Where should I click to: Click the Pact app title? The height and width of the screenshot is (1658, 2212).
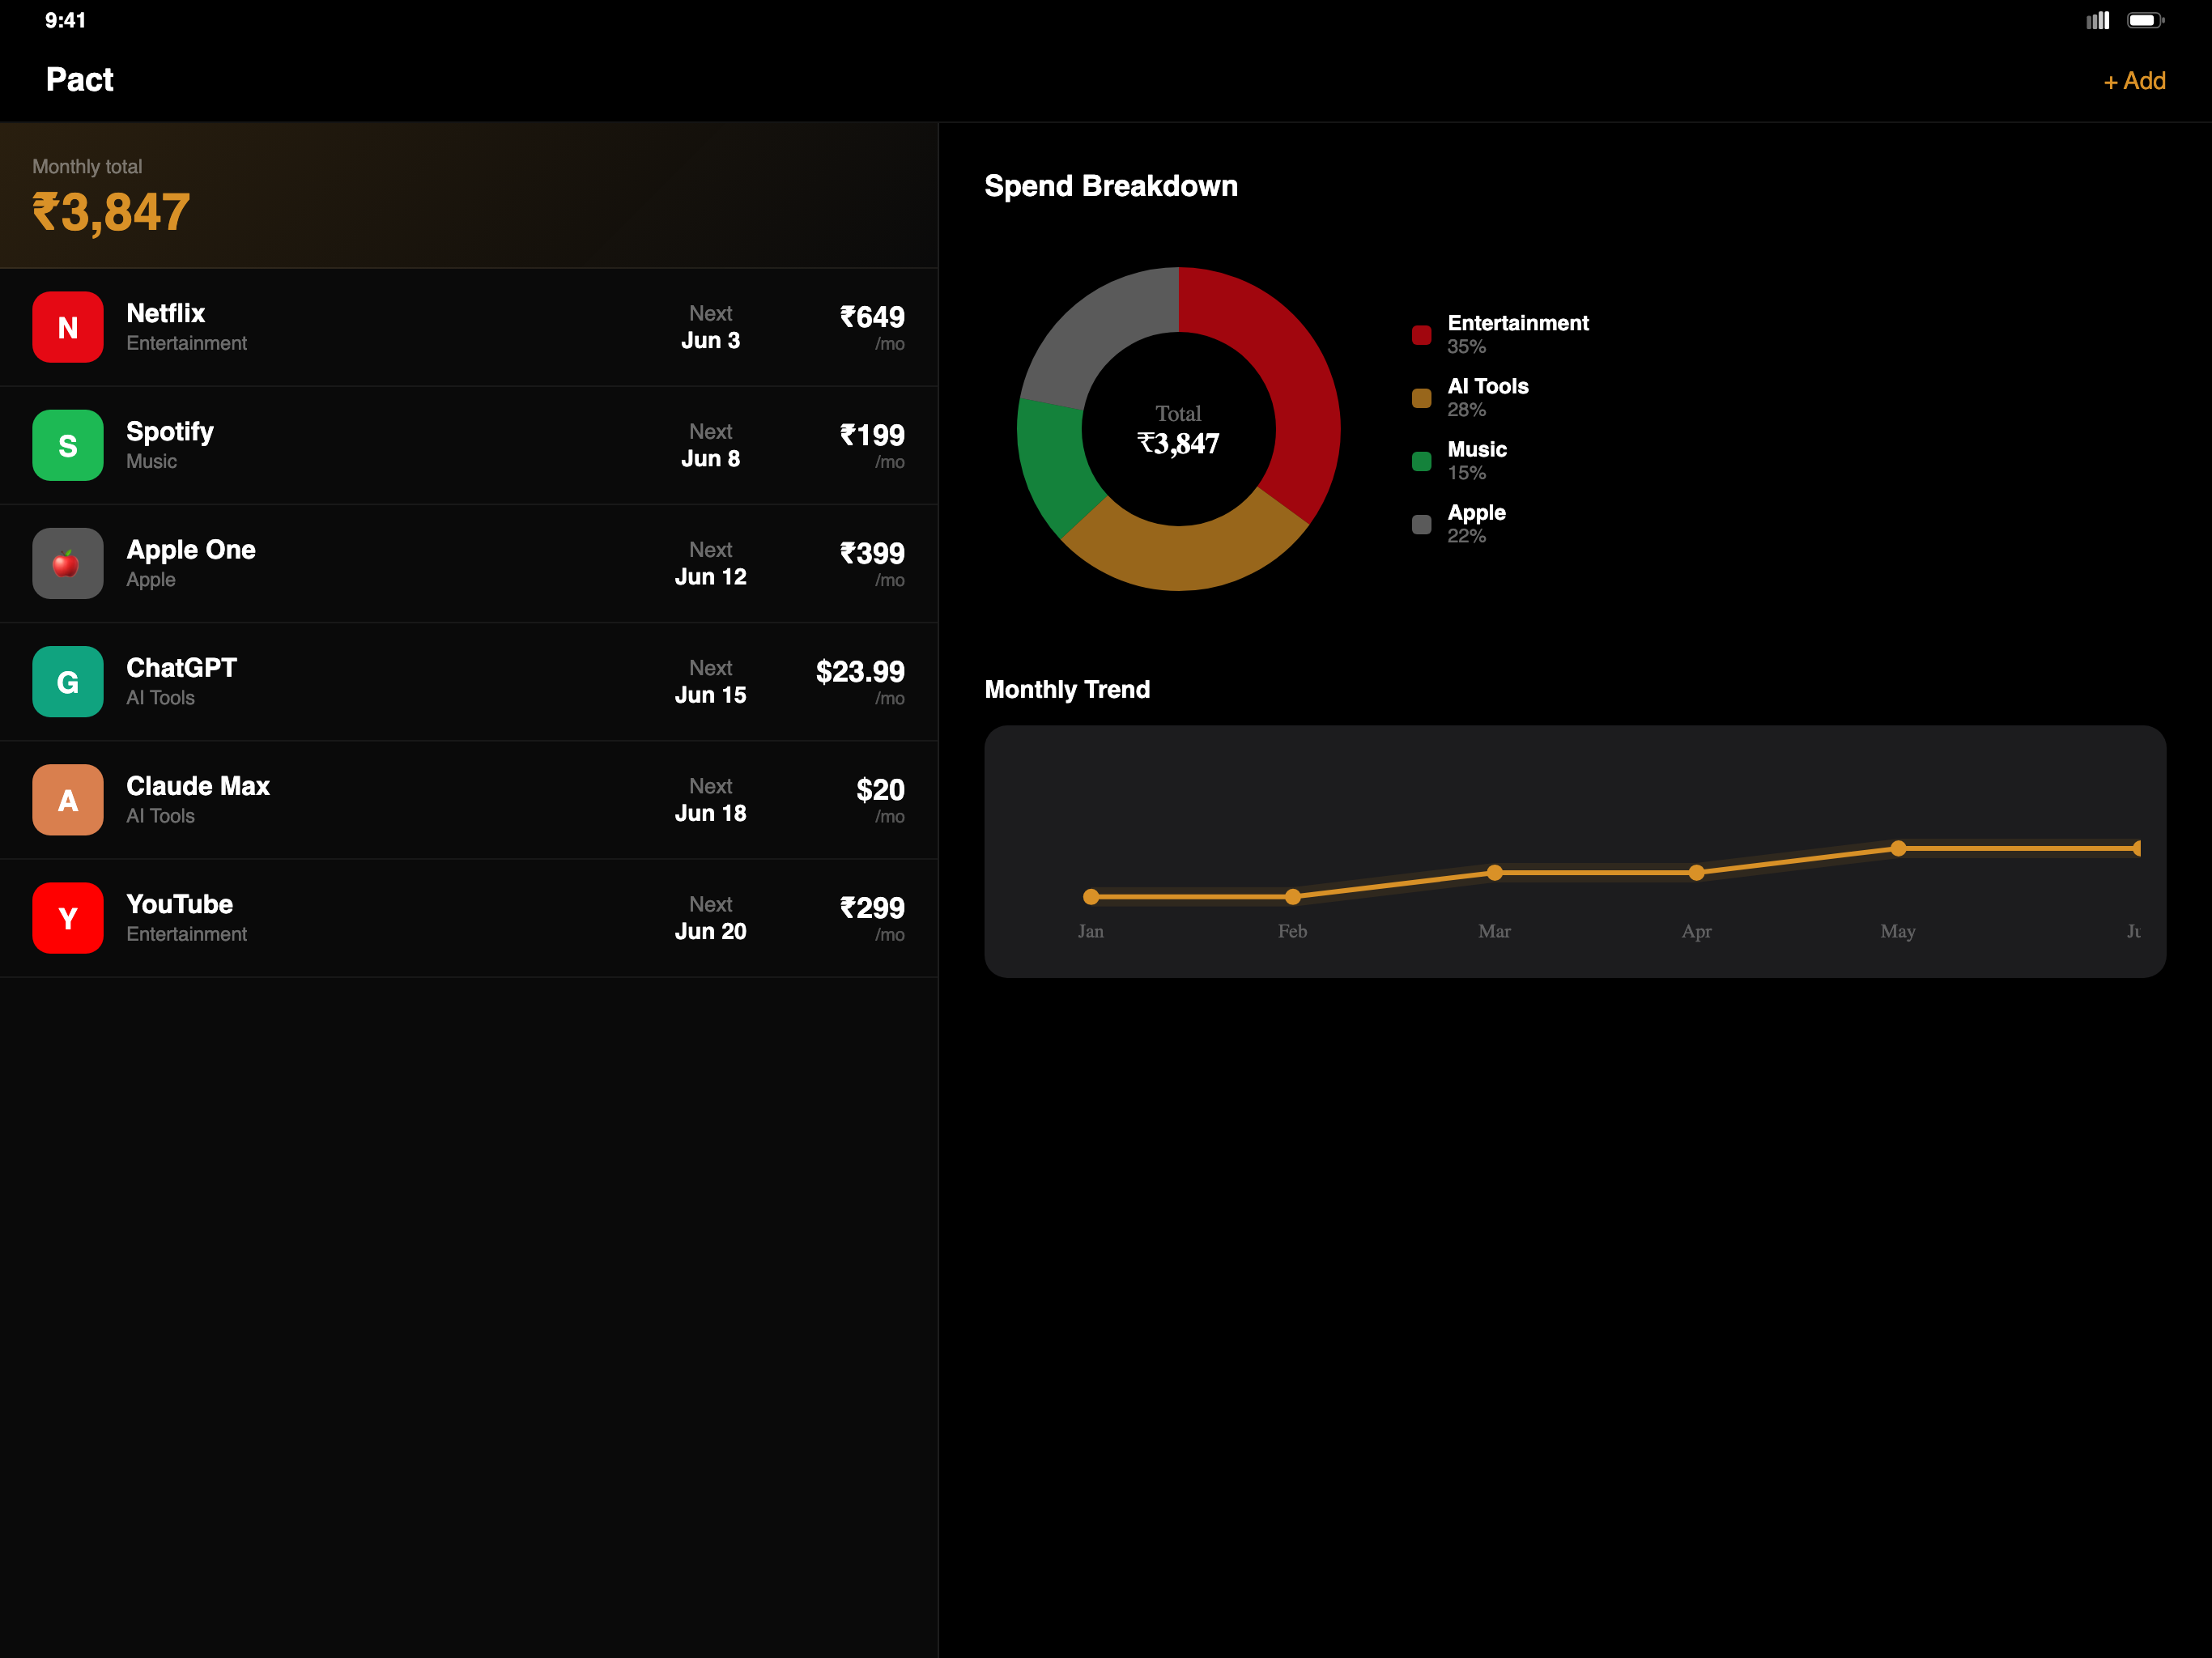click(x=80, y=80)
